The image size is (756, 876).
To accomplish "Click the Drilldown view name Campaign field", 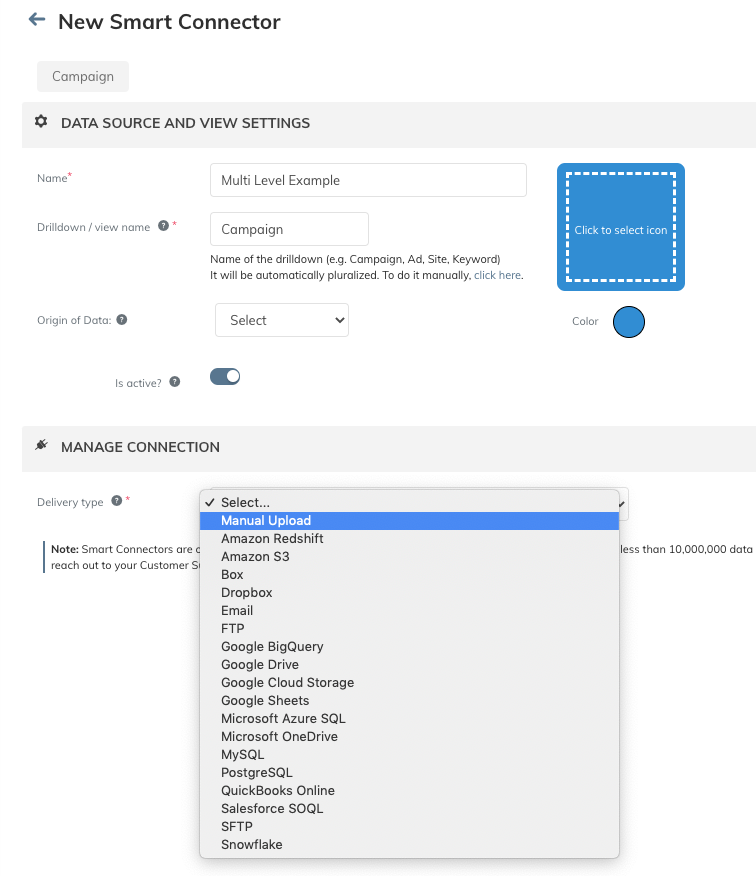I will 289,229.
